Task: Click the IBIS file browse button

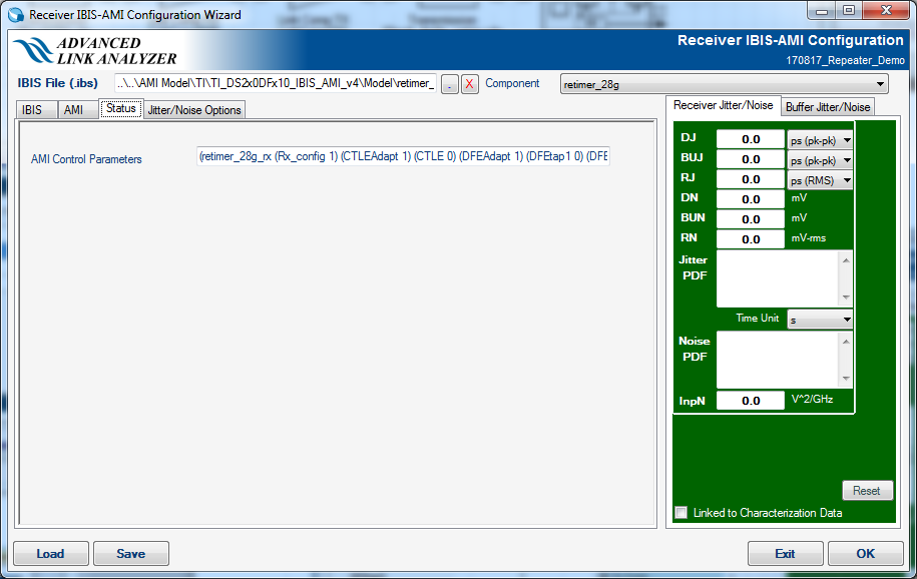Action: tap(449, 84)
